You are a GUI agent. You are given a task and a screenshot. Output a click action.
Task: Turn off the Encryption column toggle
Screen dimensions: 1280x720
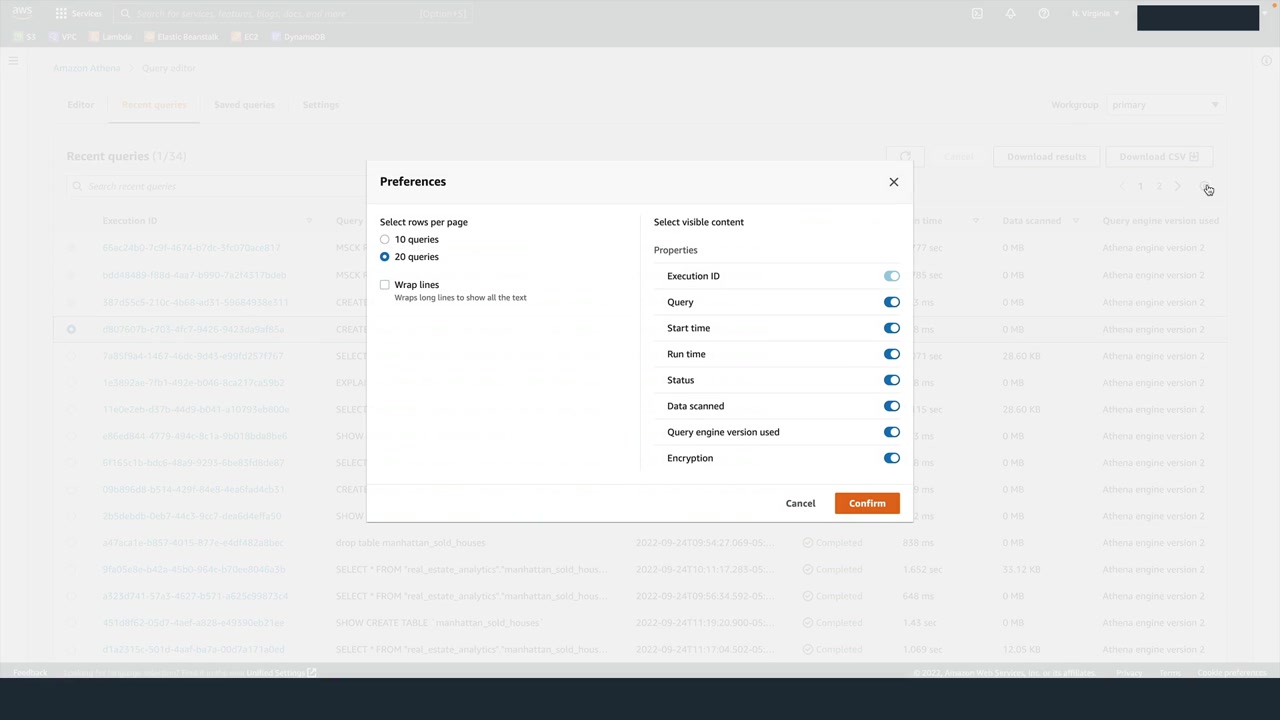(x=891, y=458)
